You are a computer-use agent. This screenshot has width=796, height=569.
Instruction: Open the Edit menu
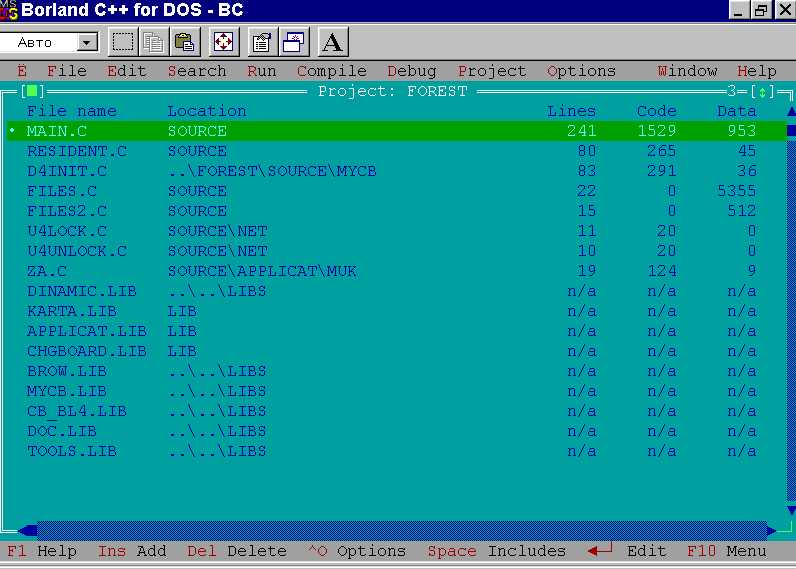click(x=126, y=71)
